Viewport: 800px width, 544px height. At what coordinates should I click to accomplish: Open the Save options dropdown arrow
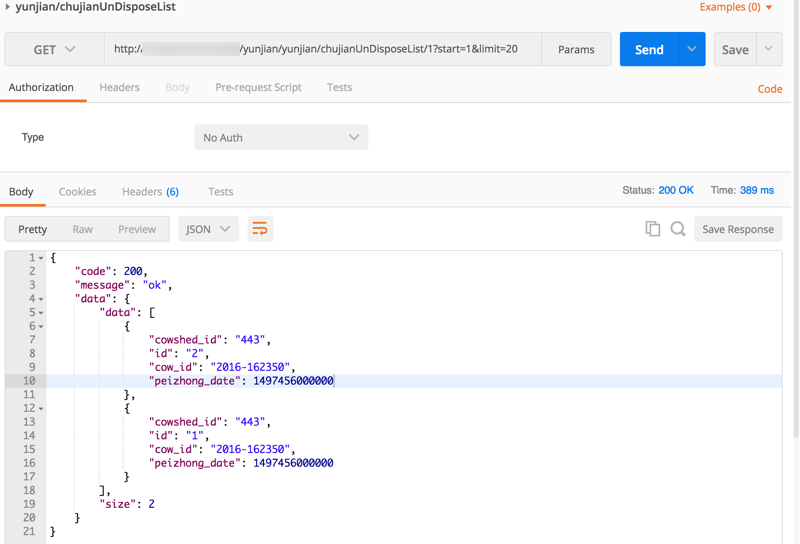[769, 49]
